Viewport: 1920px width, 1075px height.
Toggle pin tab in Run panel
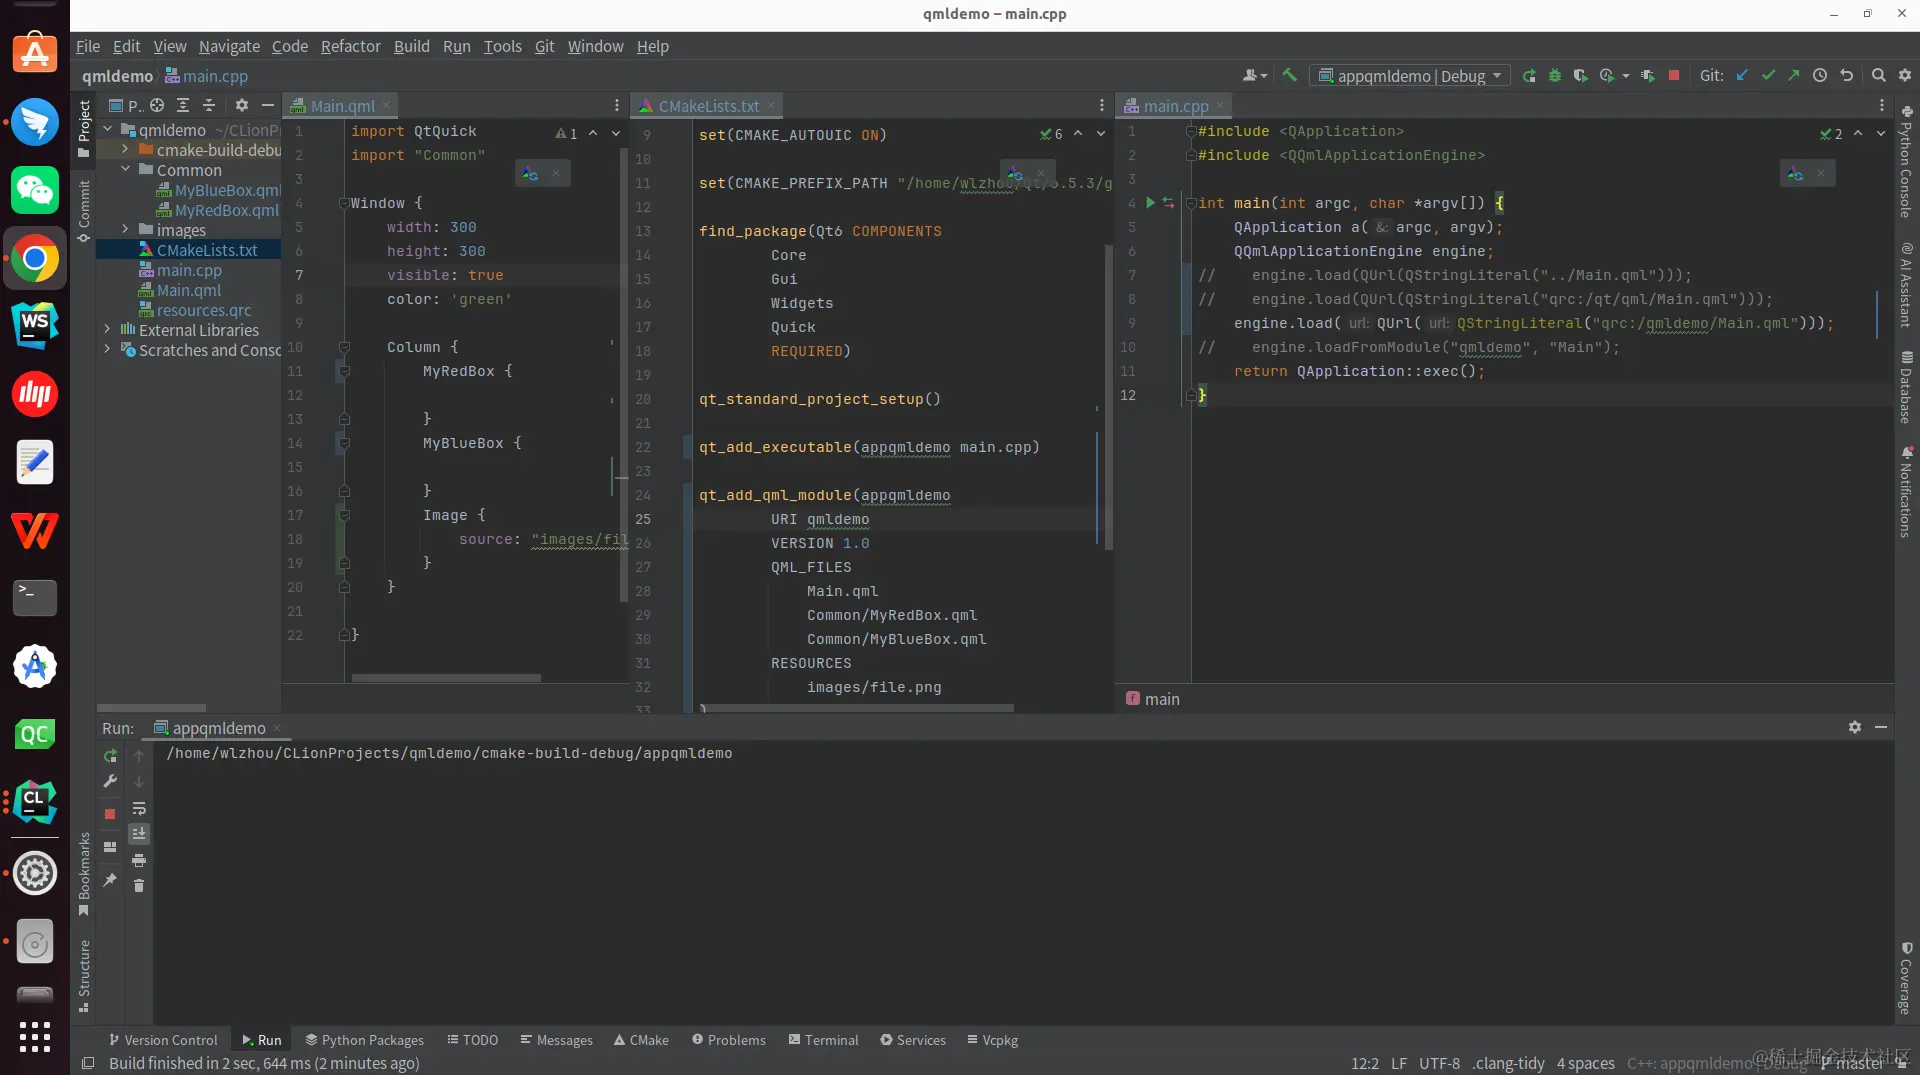click(x=110, y=880)
